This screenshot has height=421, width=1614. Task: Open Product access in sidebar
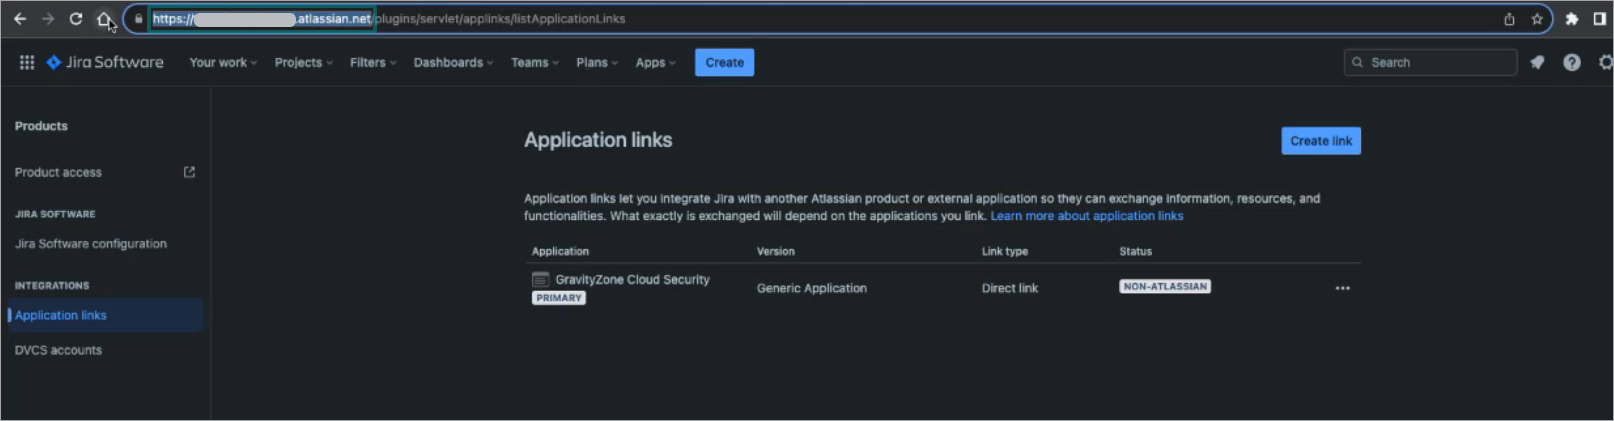click(x=58, y=172)
